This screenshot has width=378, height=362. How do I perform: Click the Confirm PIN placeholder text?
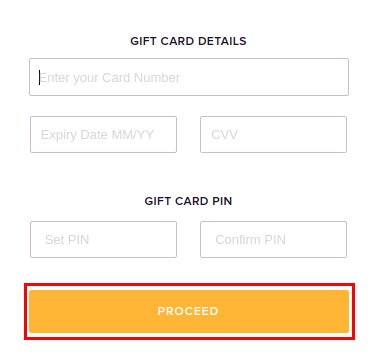(250, 240)
